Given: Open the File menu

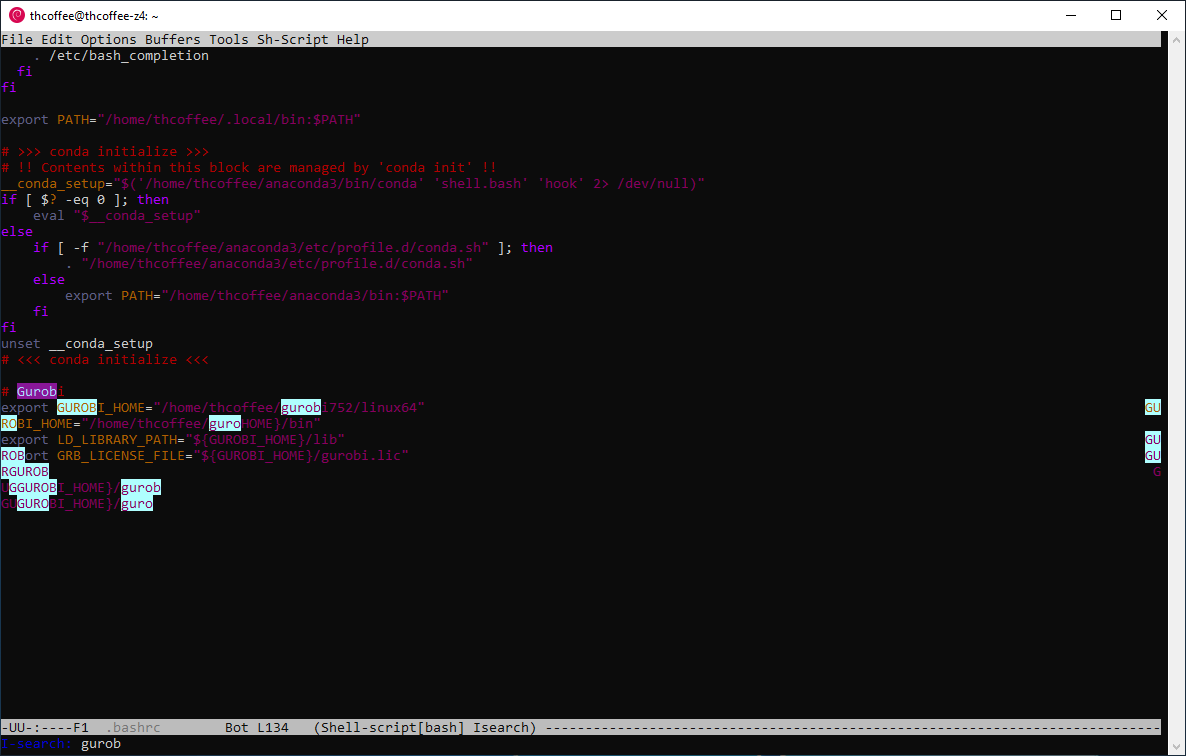Looking at the screenshot, I should (17, 39).
